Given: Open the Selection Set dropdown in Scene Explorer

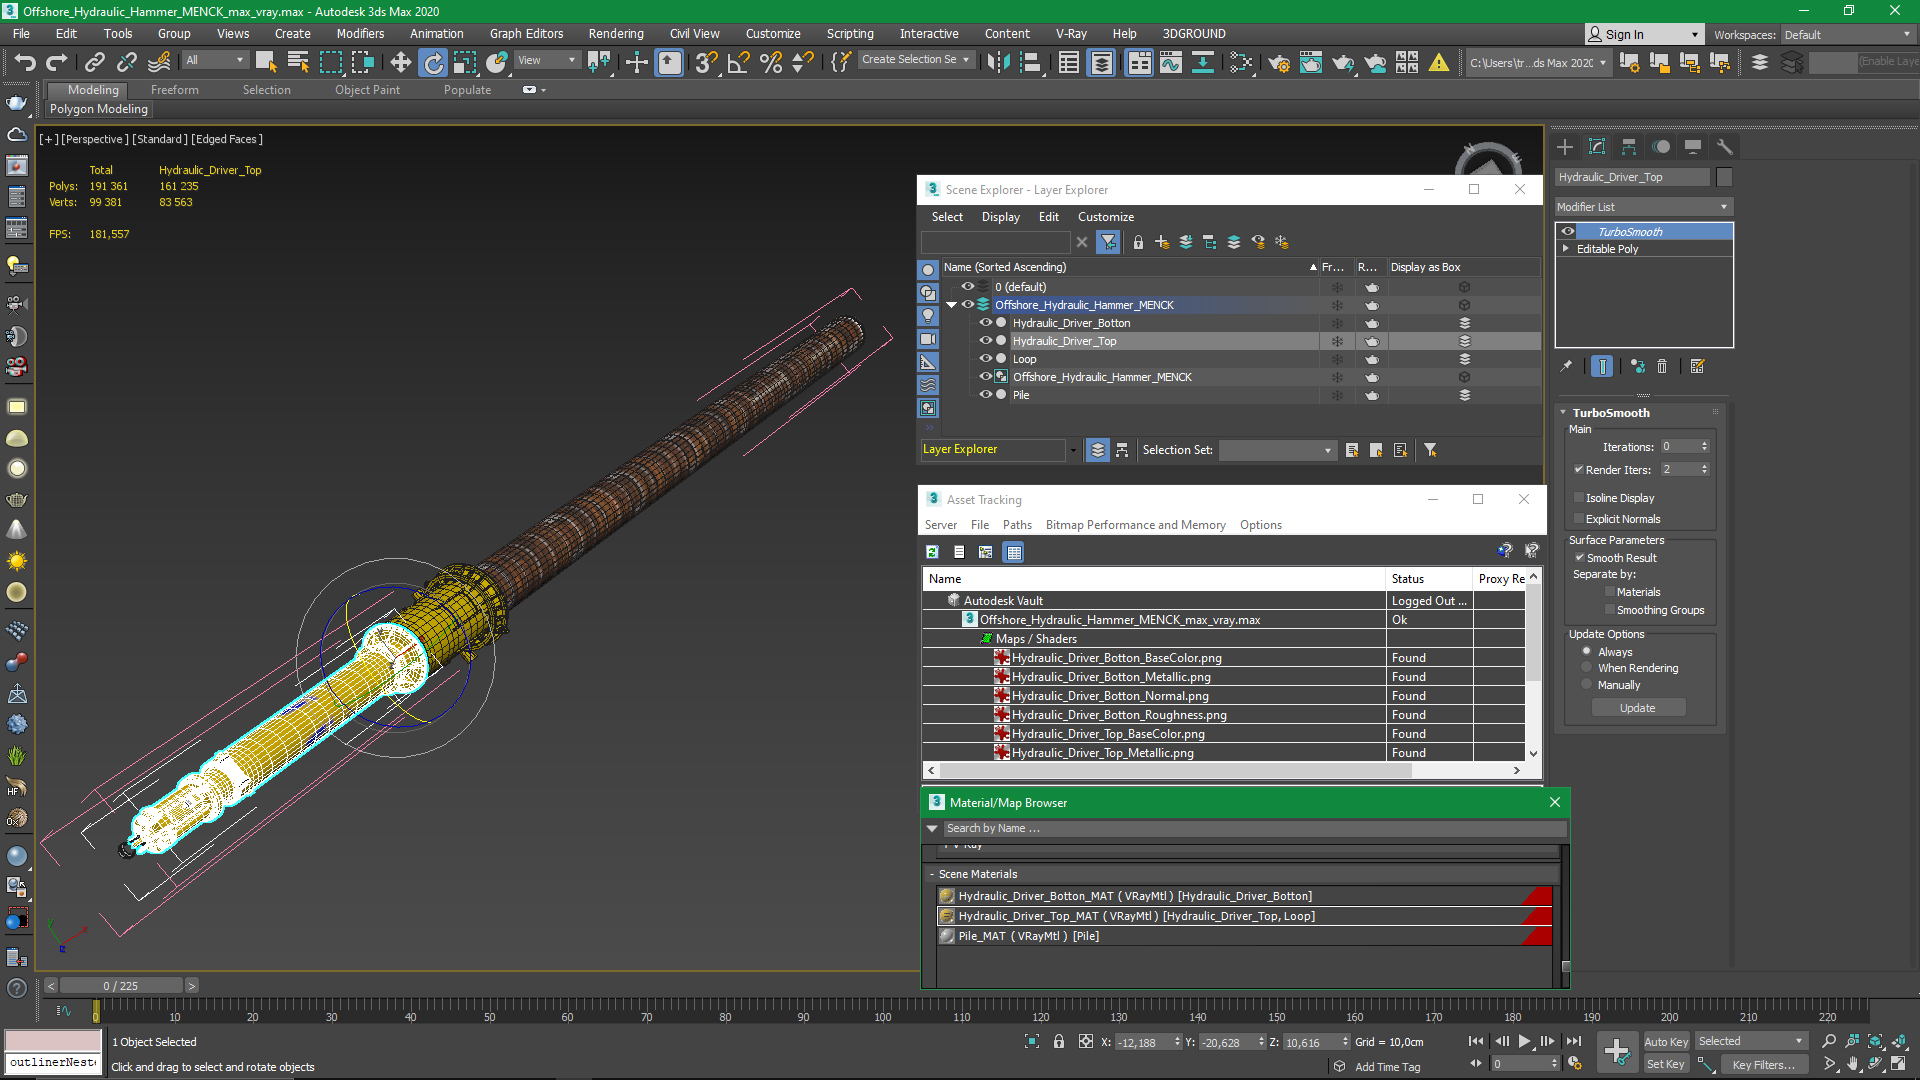Looking at the screenshot, I should [x=1277, y=450].
